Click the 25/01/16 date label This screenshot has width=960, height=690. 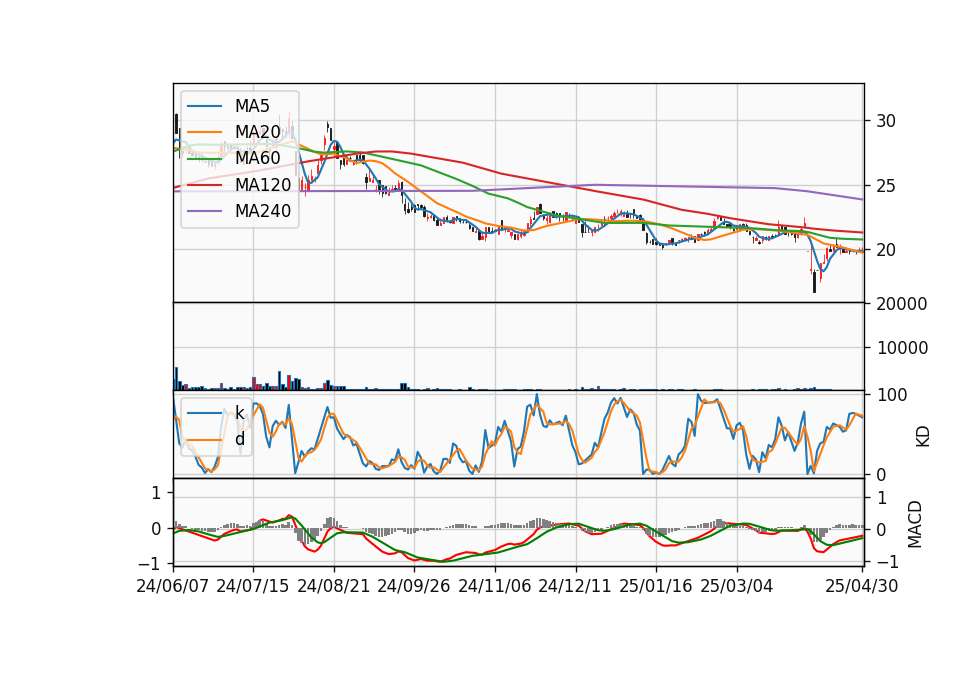coord(656,586)
